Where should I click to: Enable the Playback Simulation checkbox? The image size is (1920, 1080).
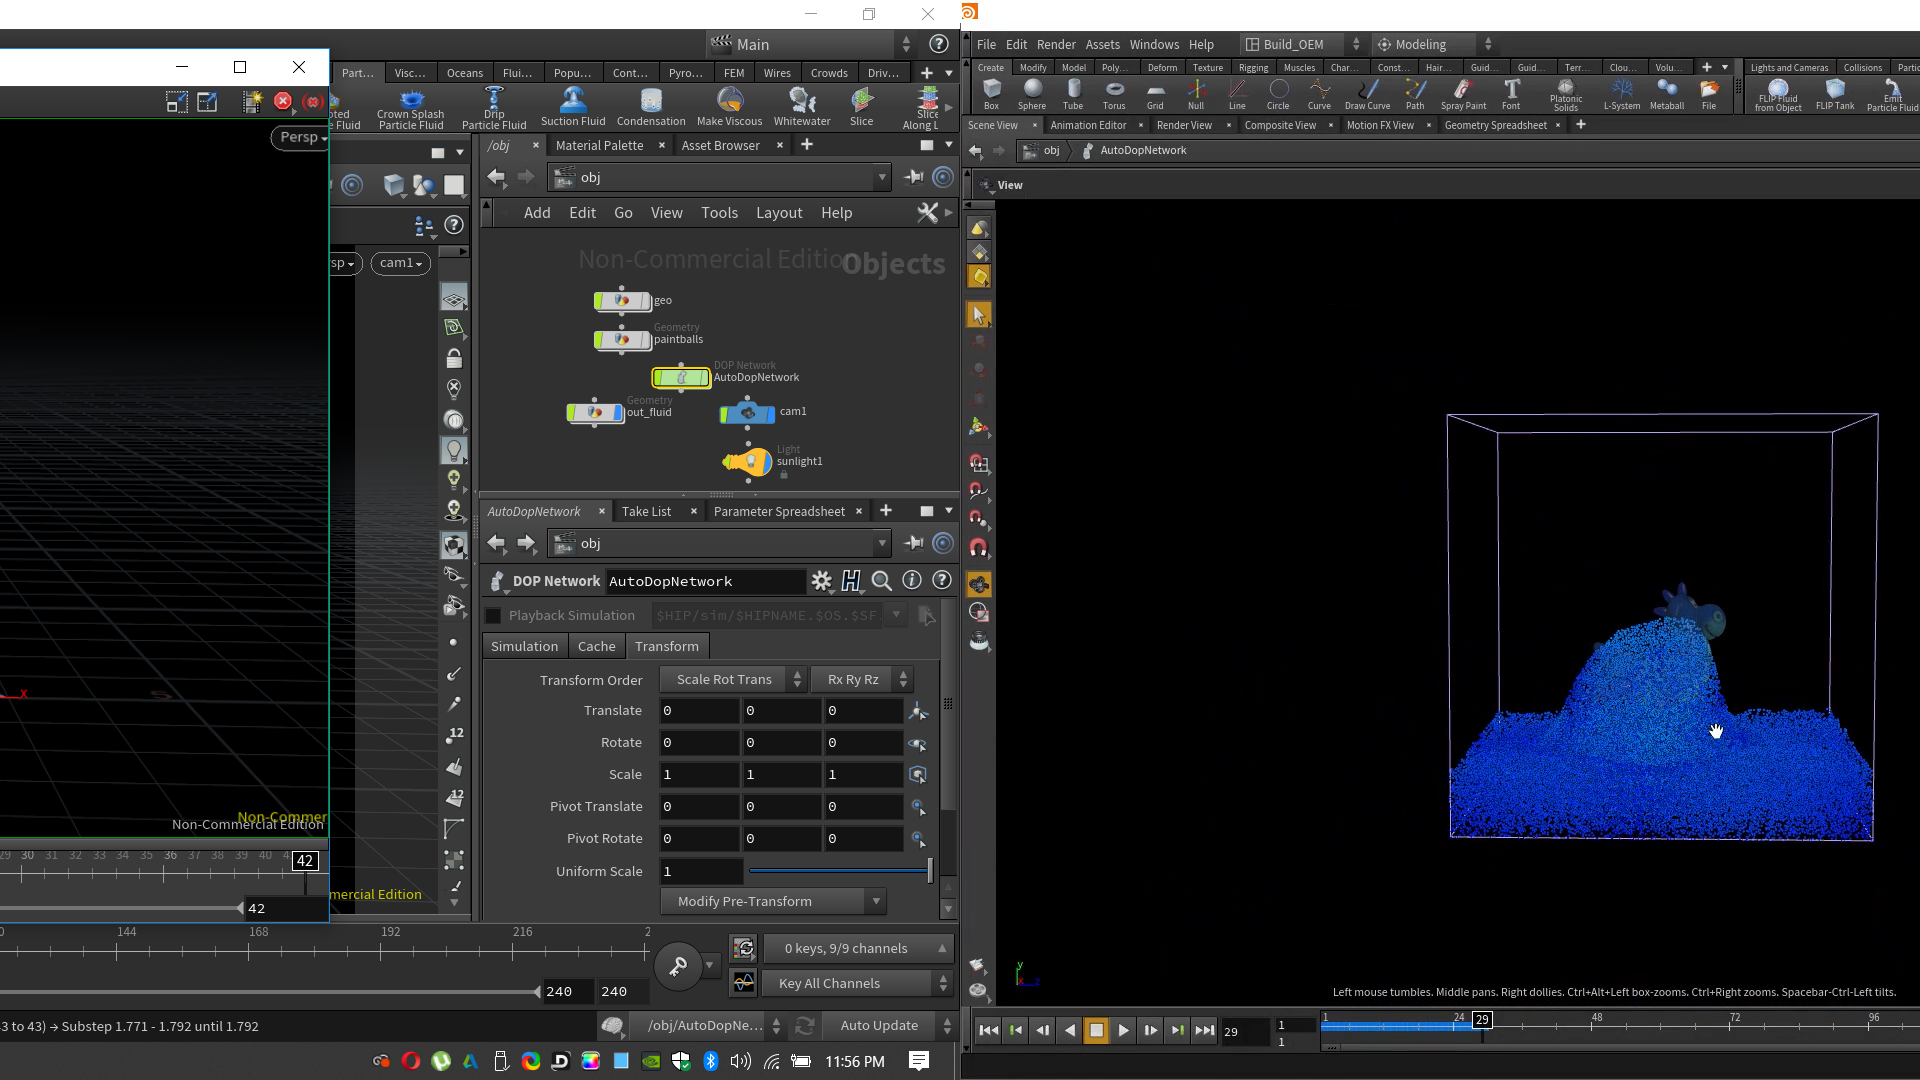(493, 616)
